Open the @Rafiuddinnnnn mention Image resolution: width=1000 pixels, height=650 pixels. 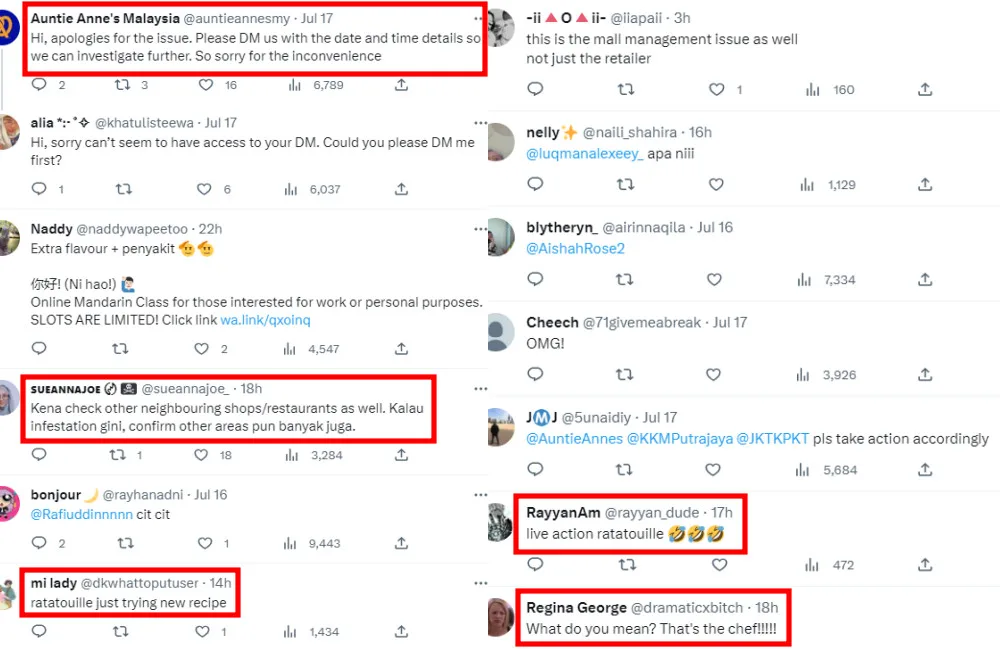(x=82, y=514)
